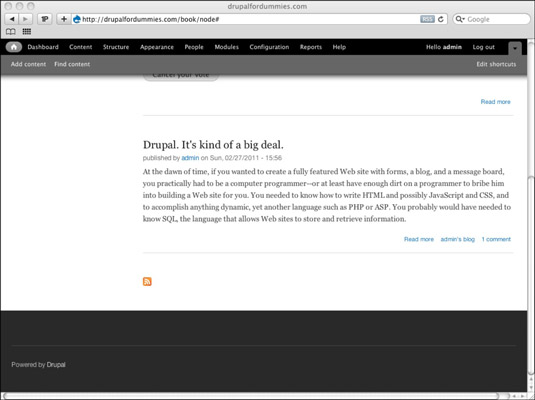Open the Configuration admin menu

(x=269, y=47)
